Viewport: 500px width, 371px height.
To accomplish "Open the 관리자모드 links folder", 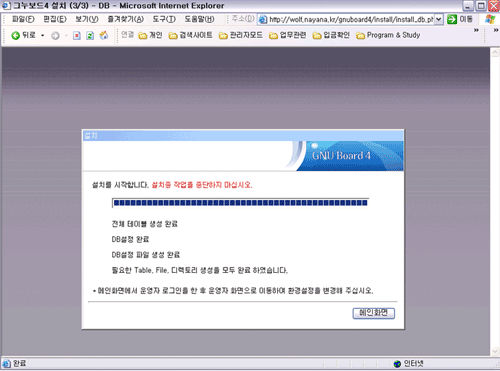I will point(240,35).
